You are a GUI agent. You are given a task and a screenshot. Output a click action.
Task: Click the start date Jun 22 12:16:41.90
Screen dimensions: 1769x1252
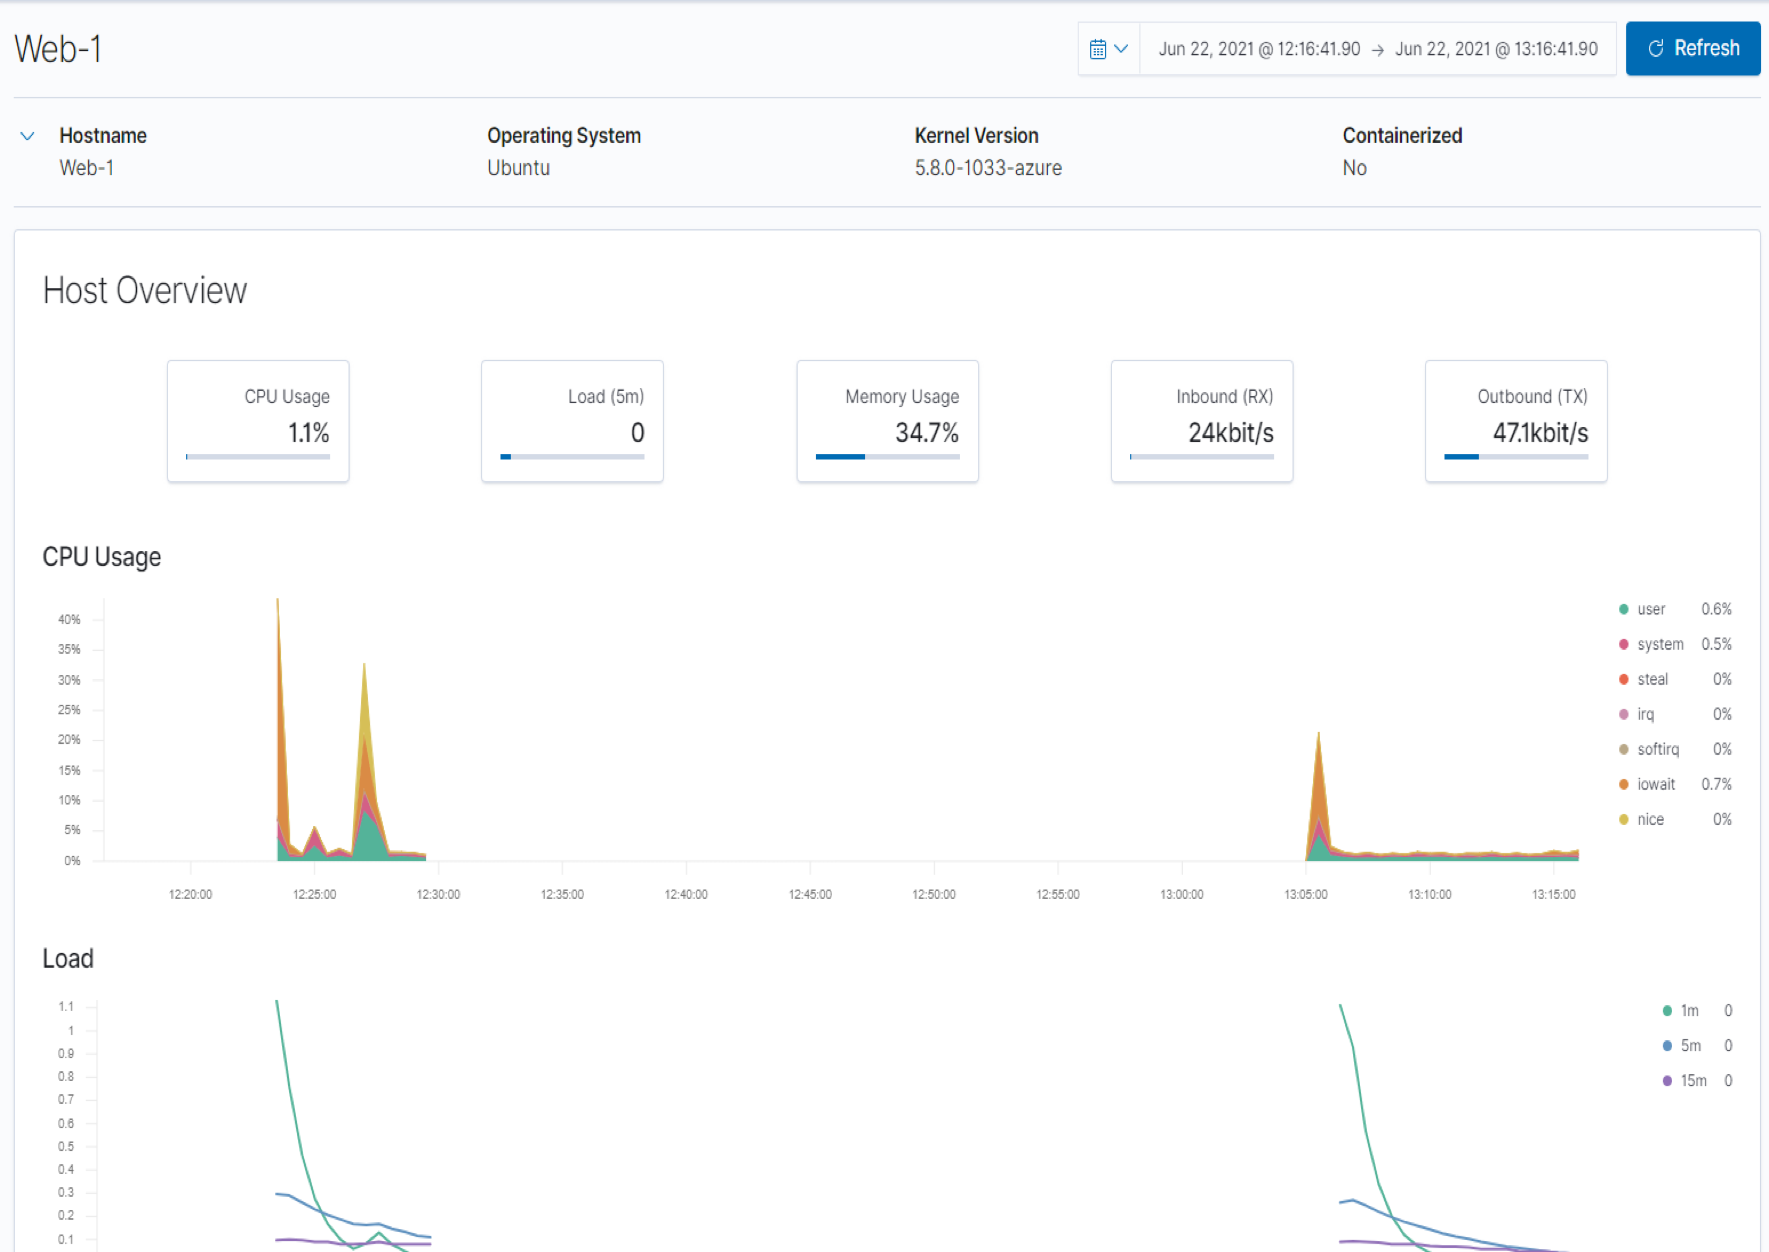click(x=1257, y=47)
